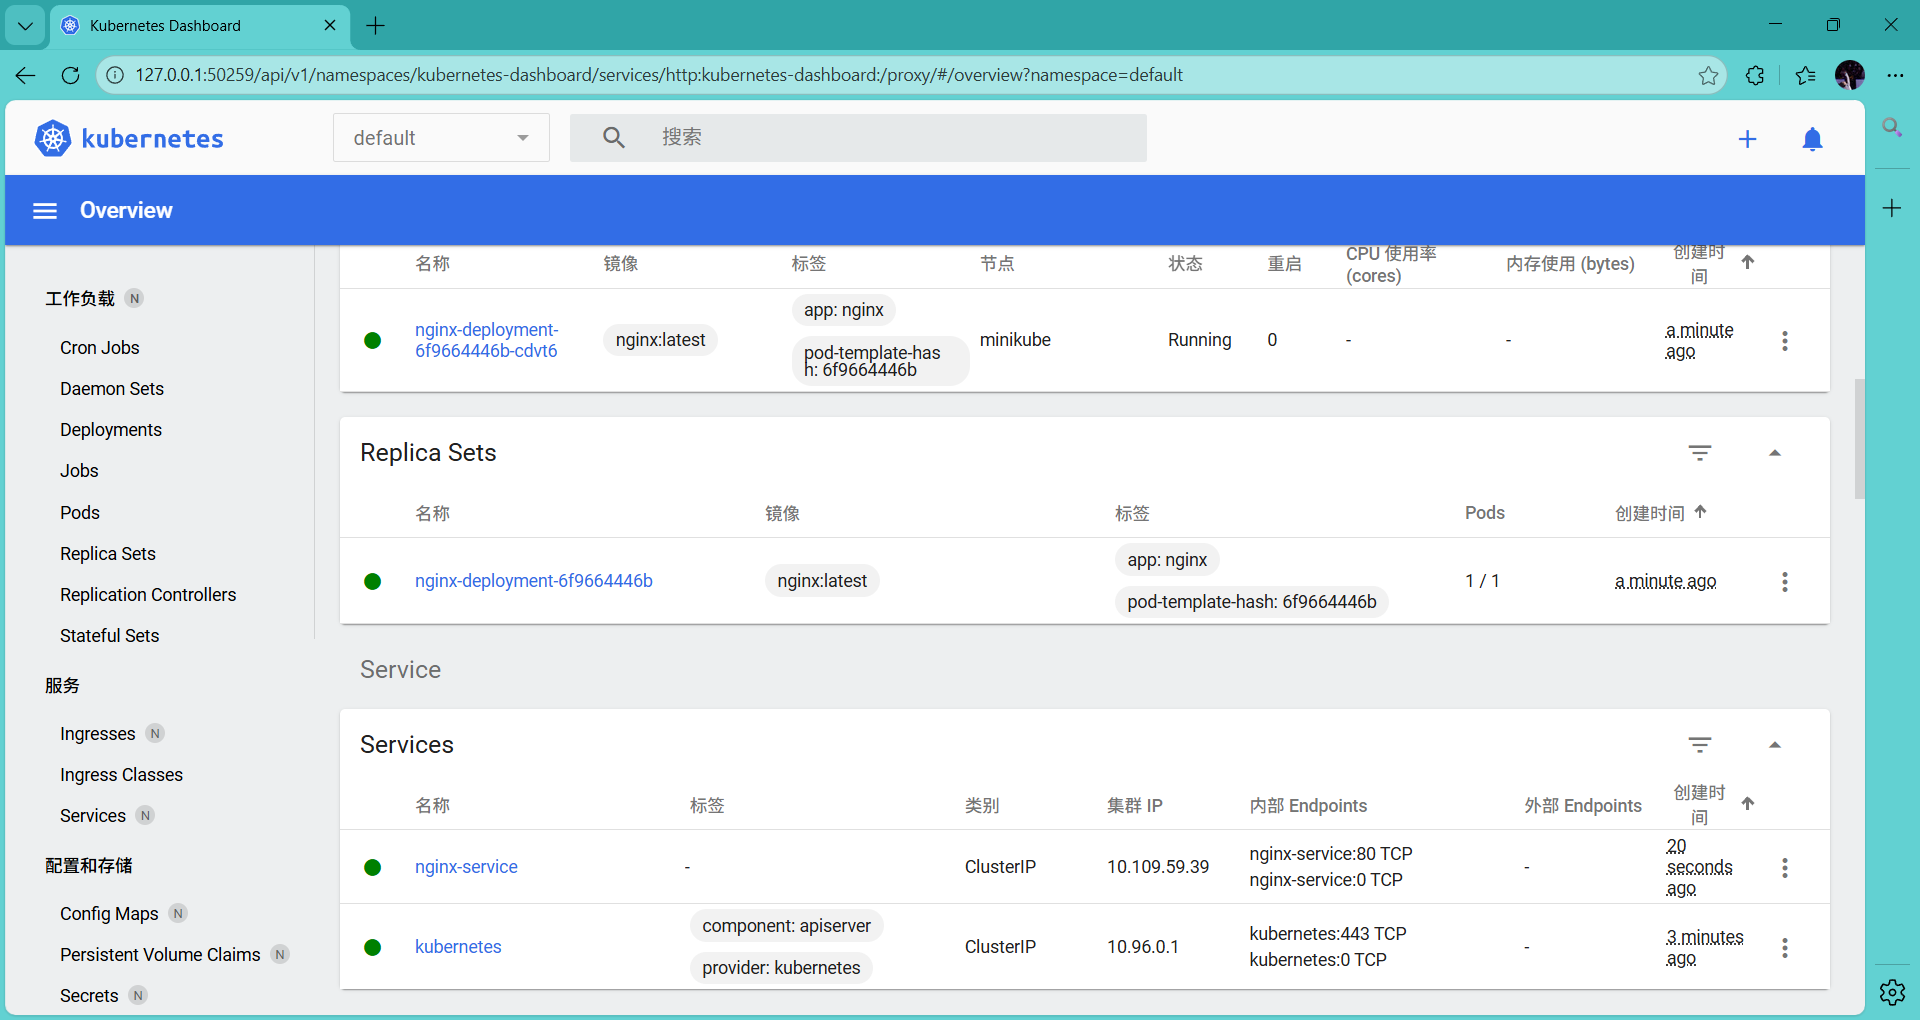The image size is (1920, 1020).
Task: Open the browser favorites list icon
Action: pos(1805,75)
